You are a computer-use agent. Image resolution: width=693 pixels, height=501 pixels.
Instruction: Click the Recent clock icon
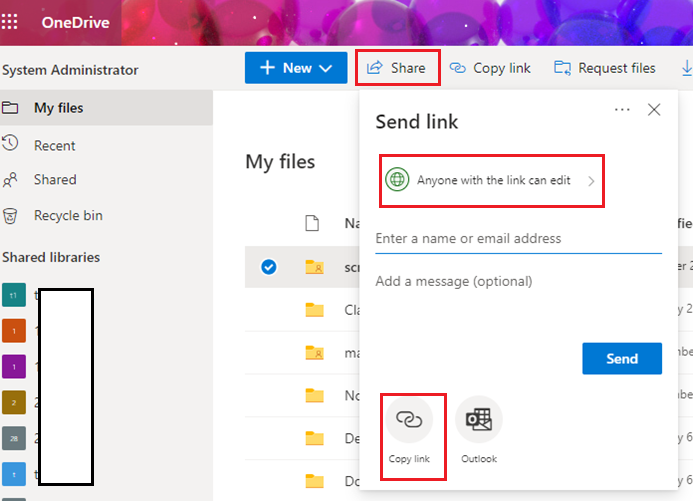pyautogui.click(x=10, y=143)
